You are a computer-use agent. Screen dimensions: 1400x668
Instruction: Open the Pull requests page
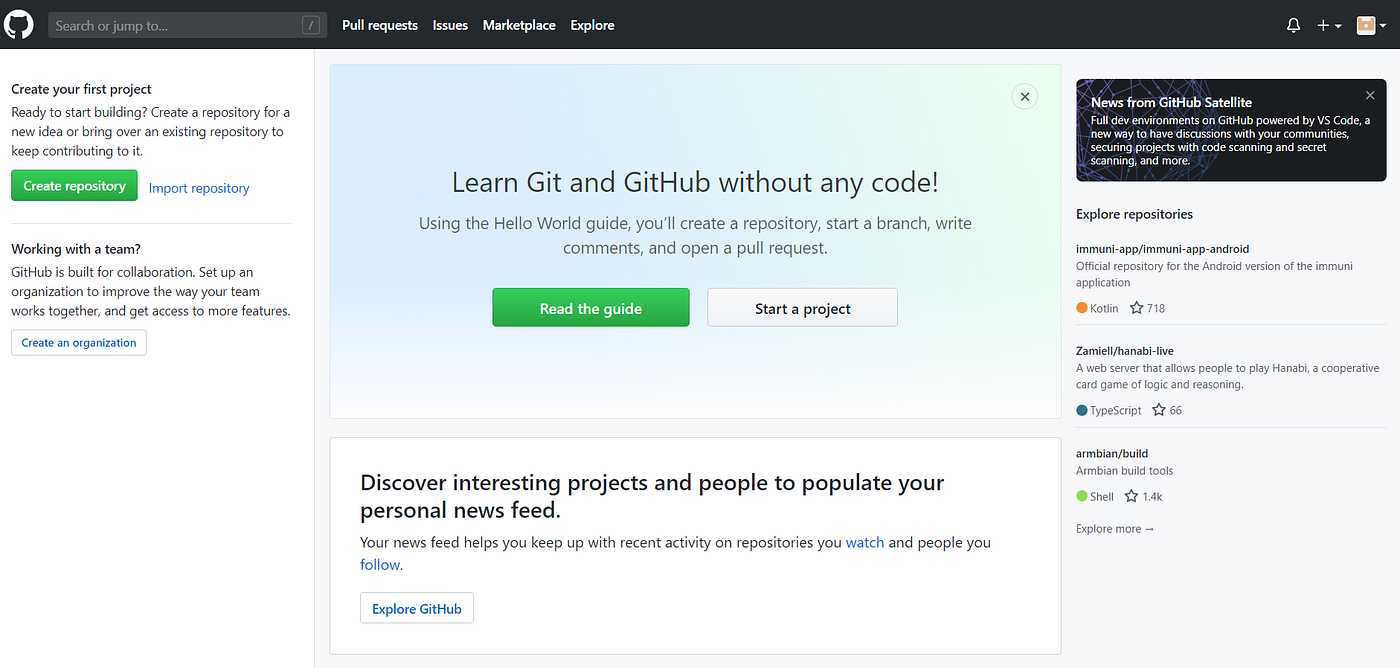click(x=380, y=24)
